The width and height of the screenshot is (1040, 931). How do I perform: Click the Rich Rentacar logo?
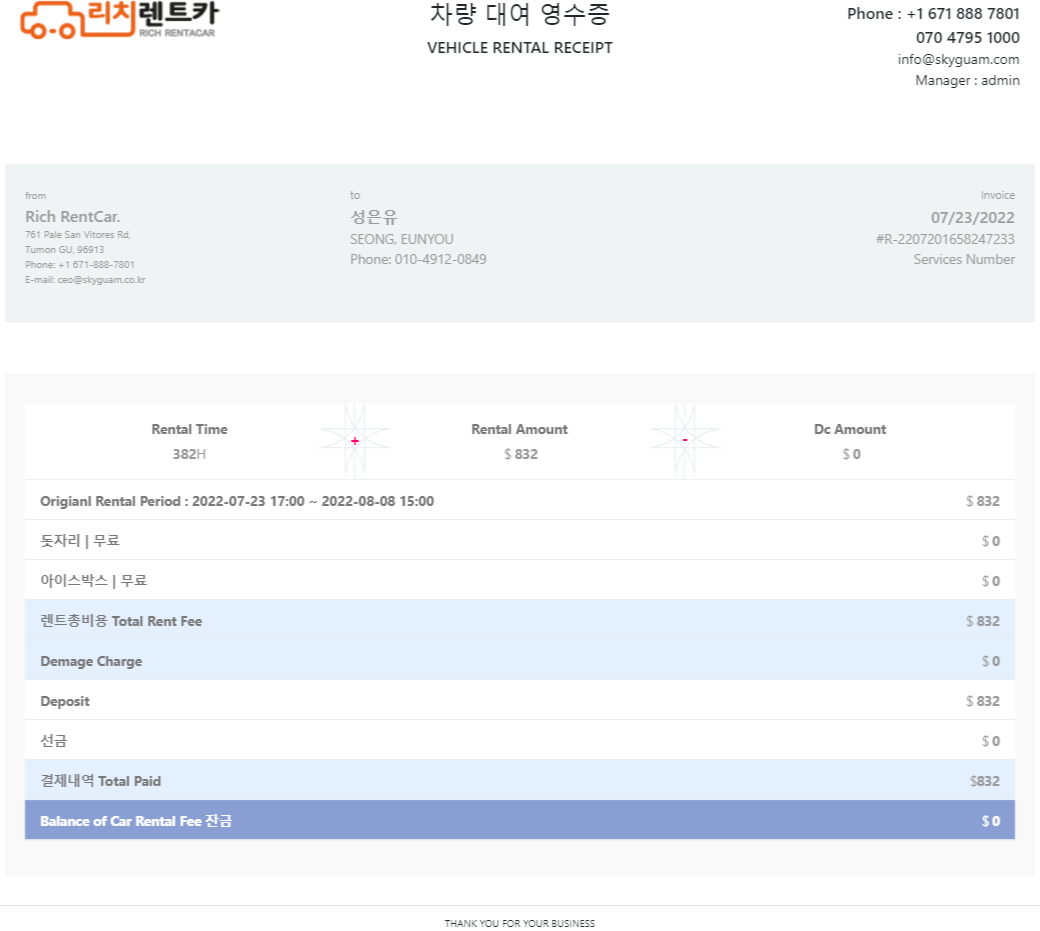(x=119, y=20)
